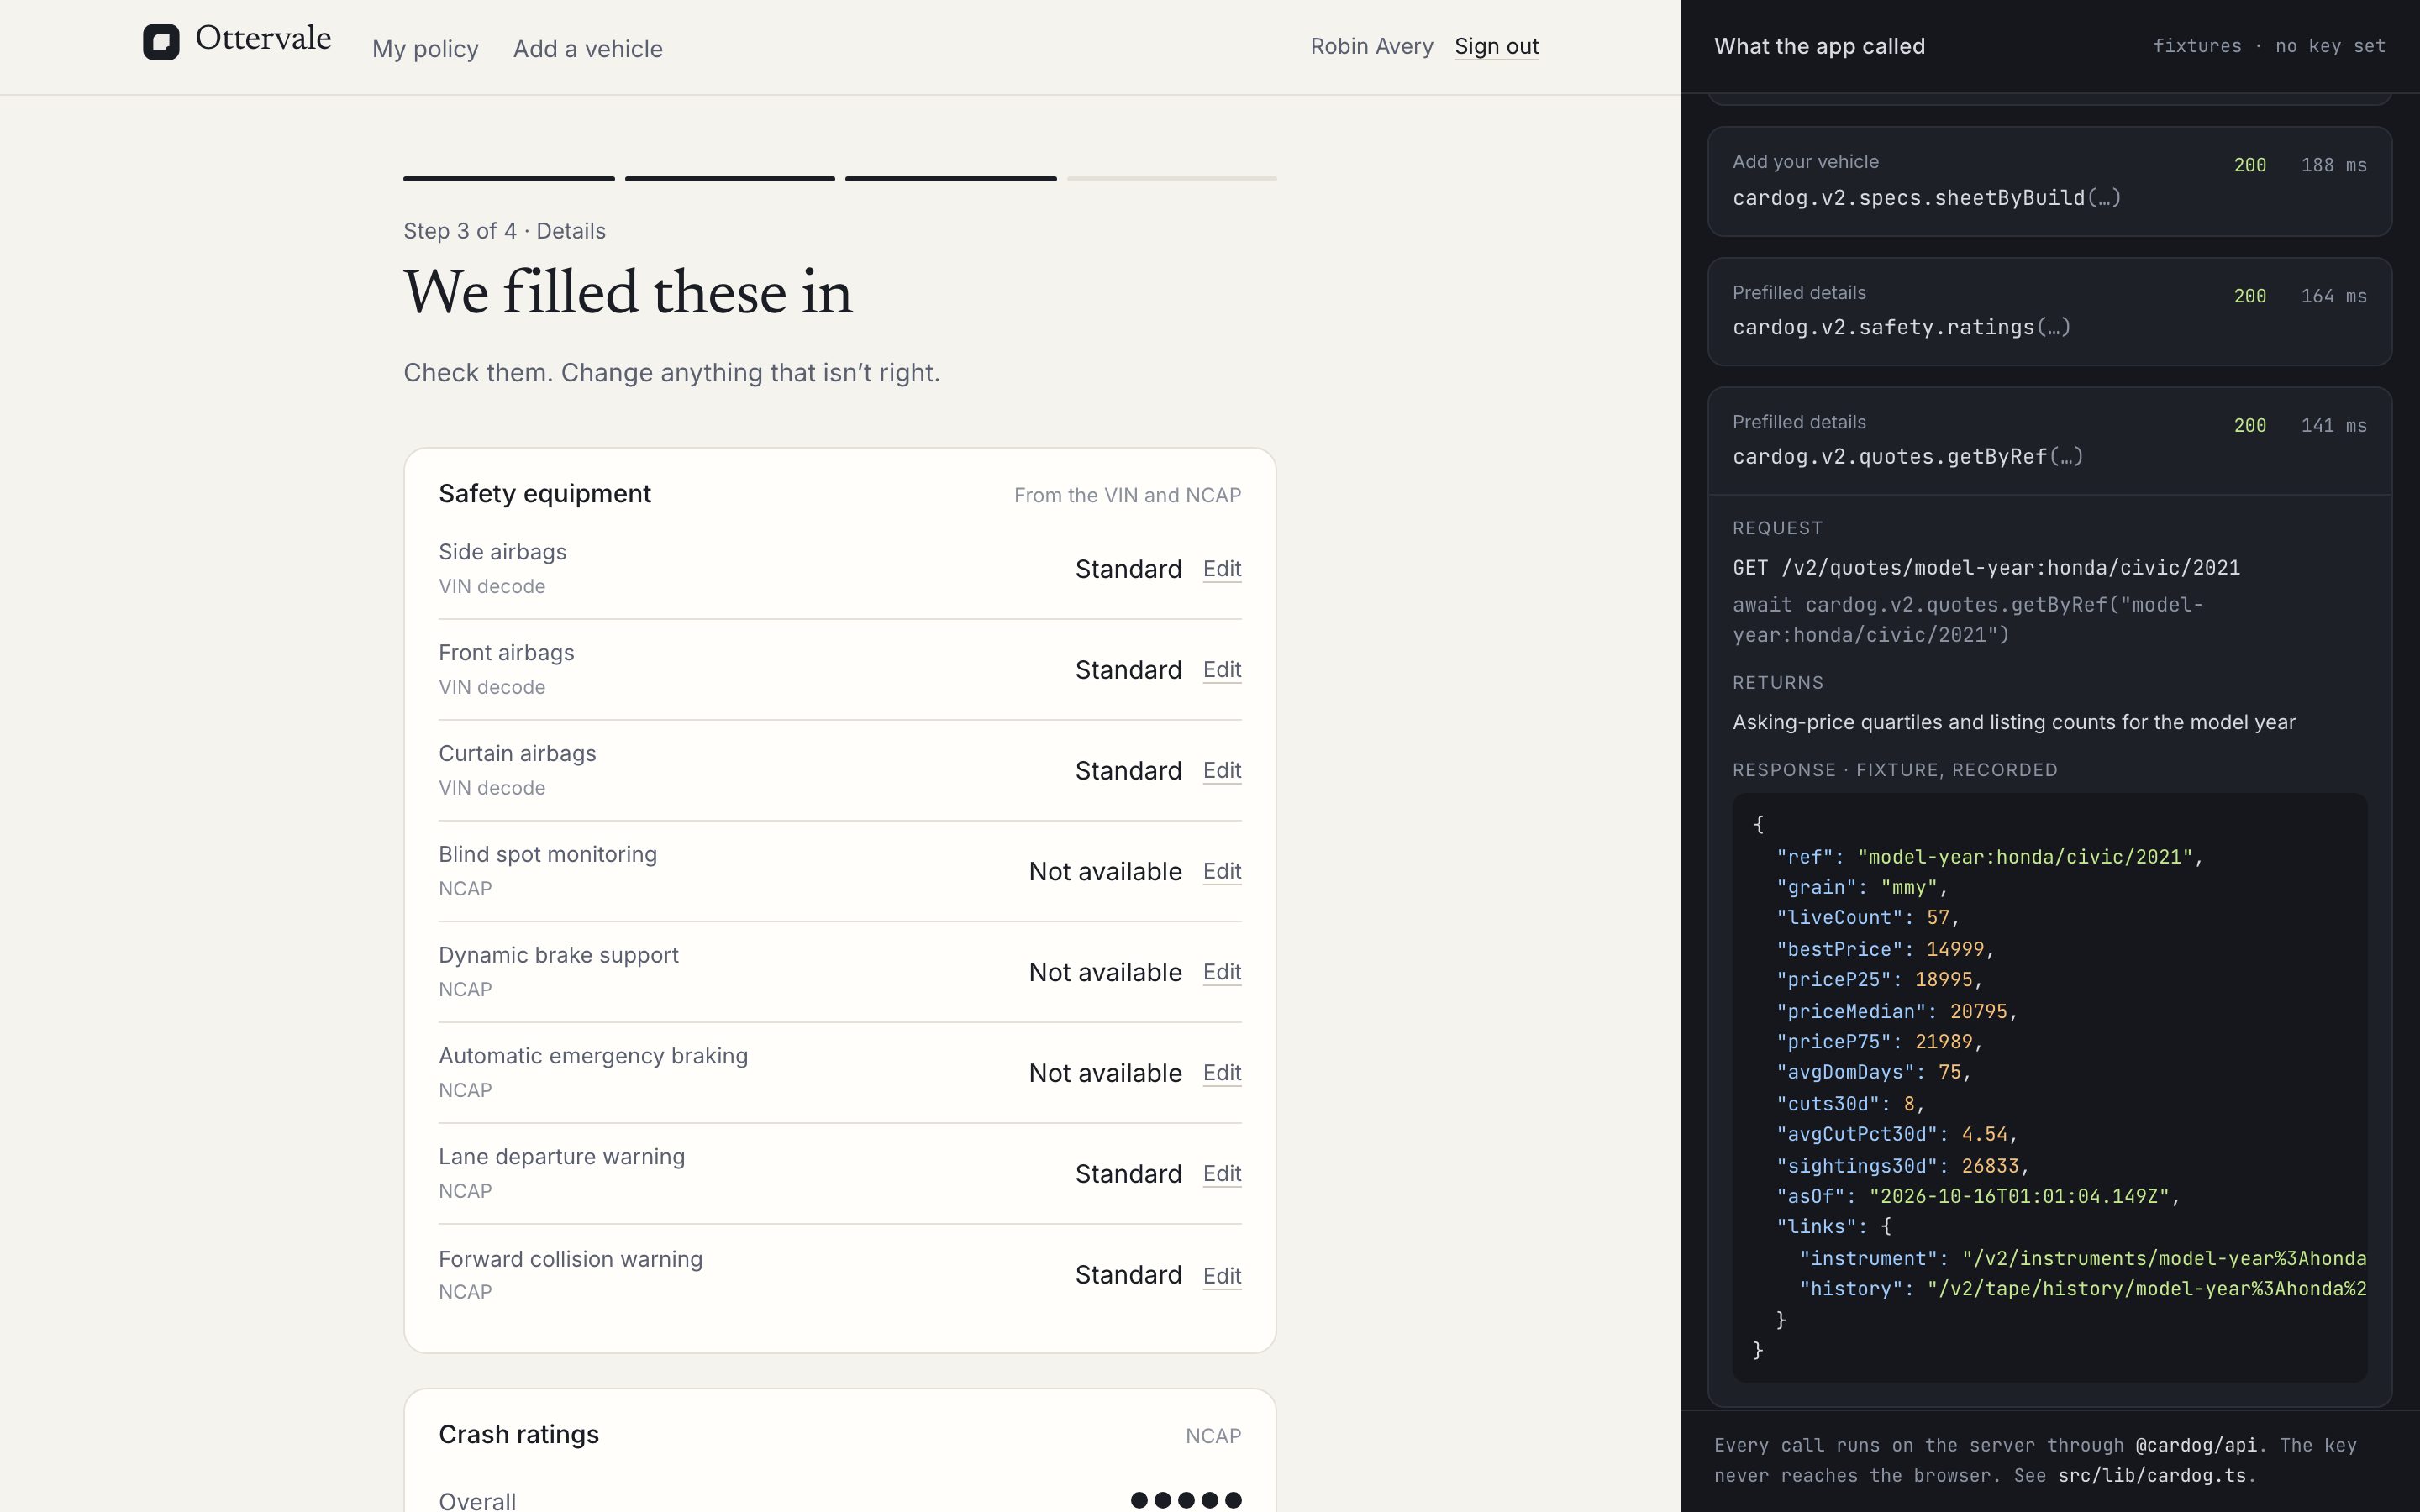Click the "avgDomDays": 75 line
This screenshot has height=1512, width=2420.
1873,1072
